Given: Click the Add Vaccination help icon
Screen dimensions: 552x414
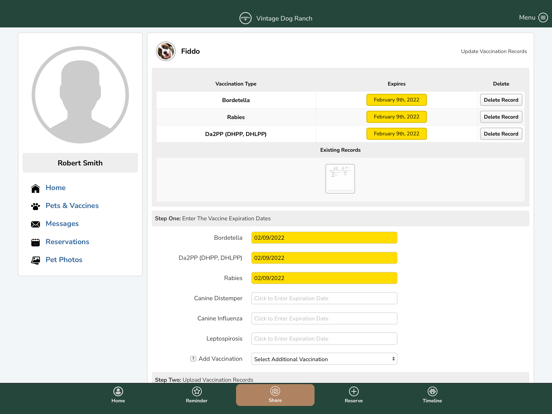Looking at the screenshot, I should coord(193,359).
